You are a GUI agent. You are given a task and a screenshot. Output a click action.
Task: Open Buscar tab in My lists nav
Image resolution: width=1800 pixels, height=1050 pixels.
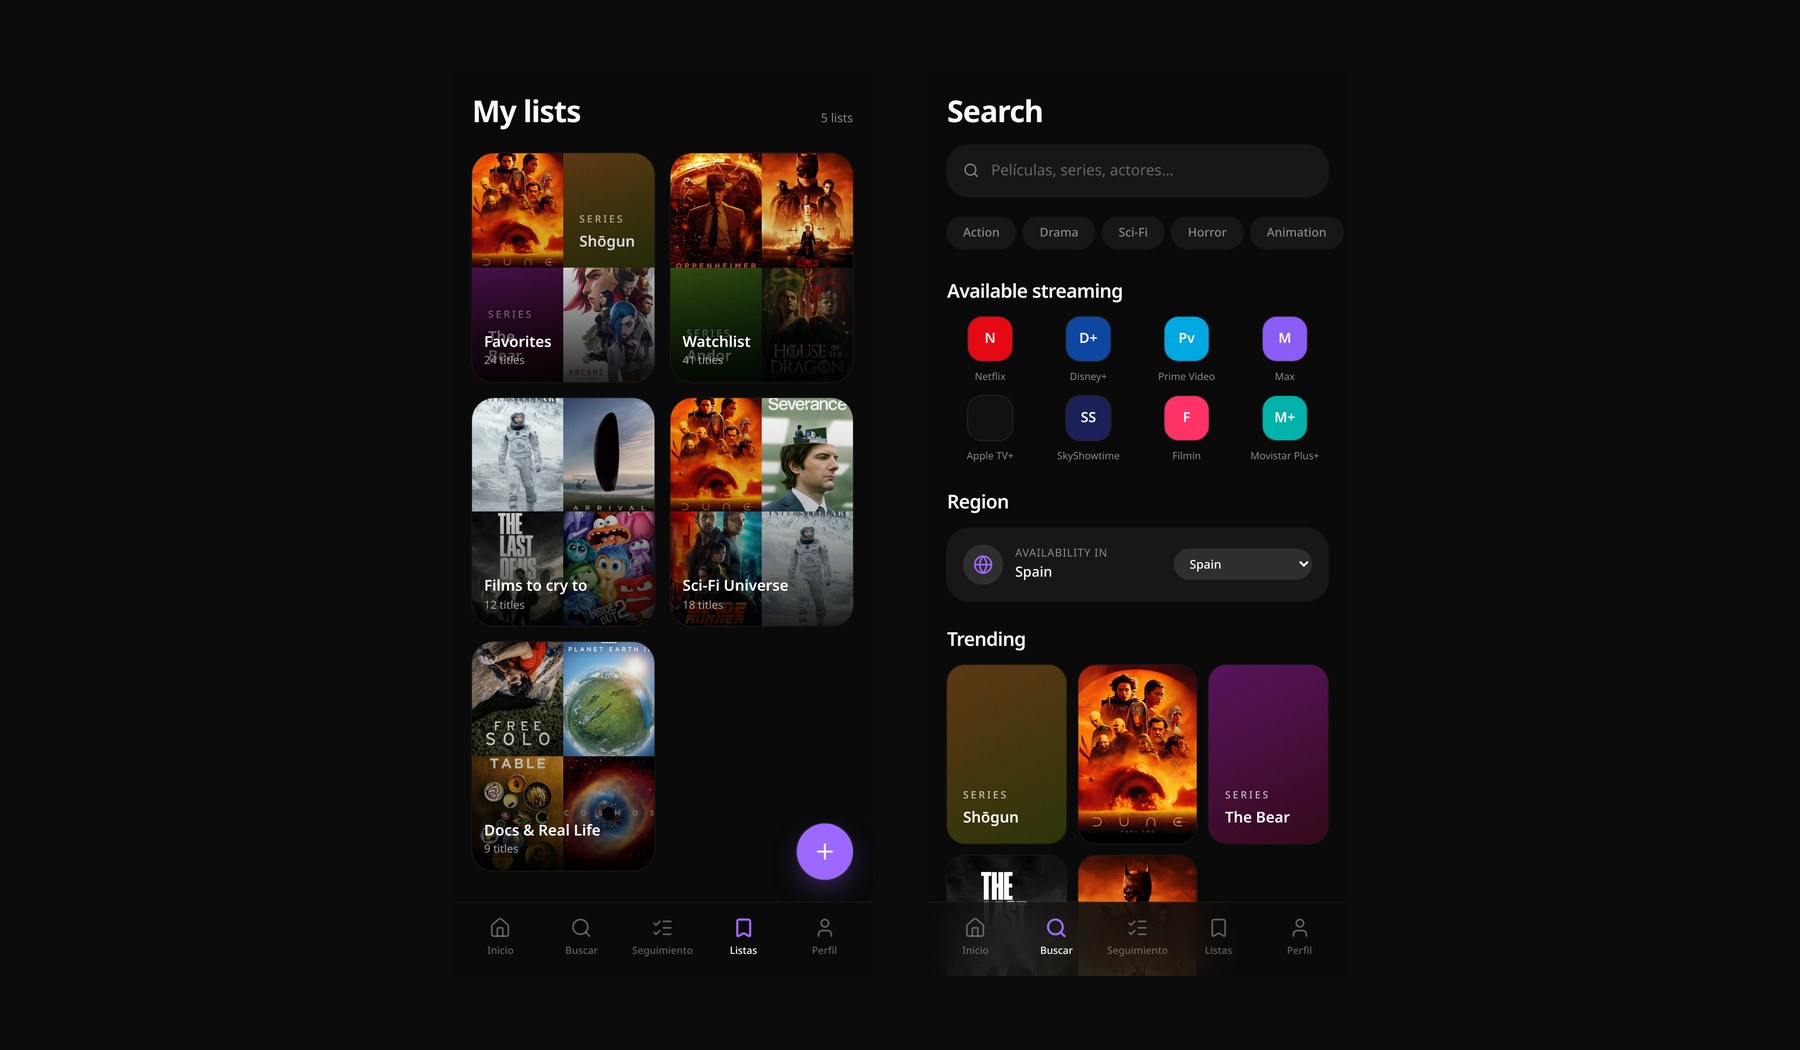(x=581, y=936)
